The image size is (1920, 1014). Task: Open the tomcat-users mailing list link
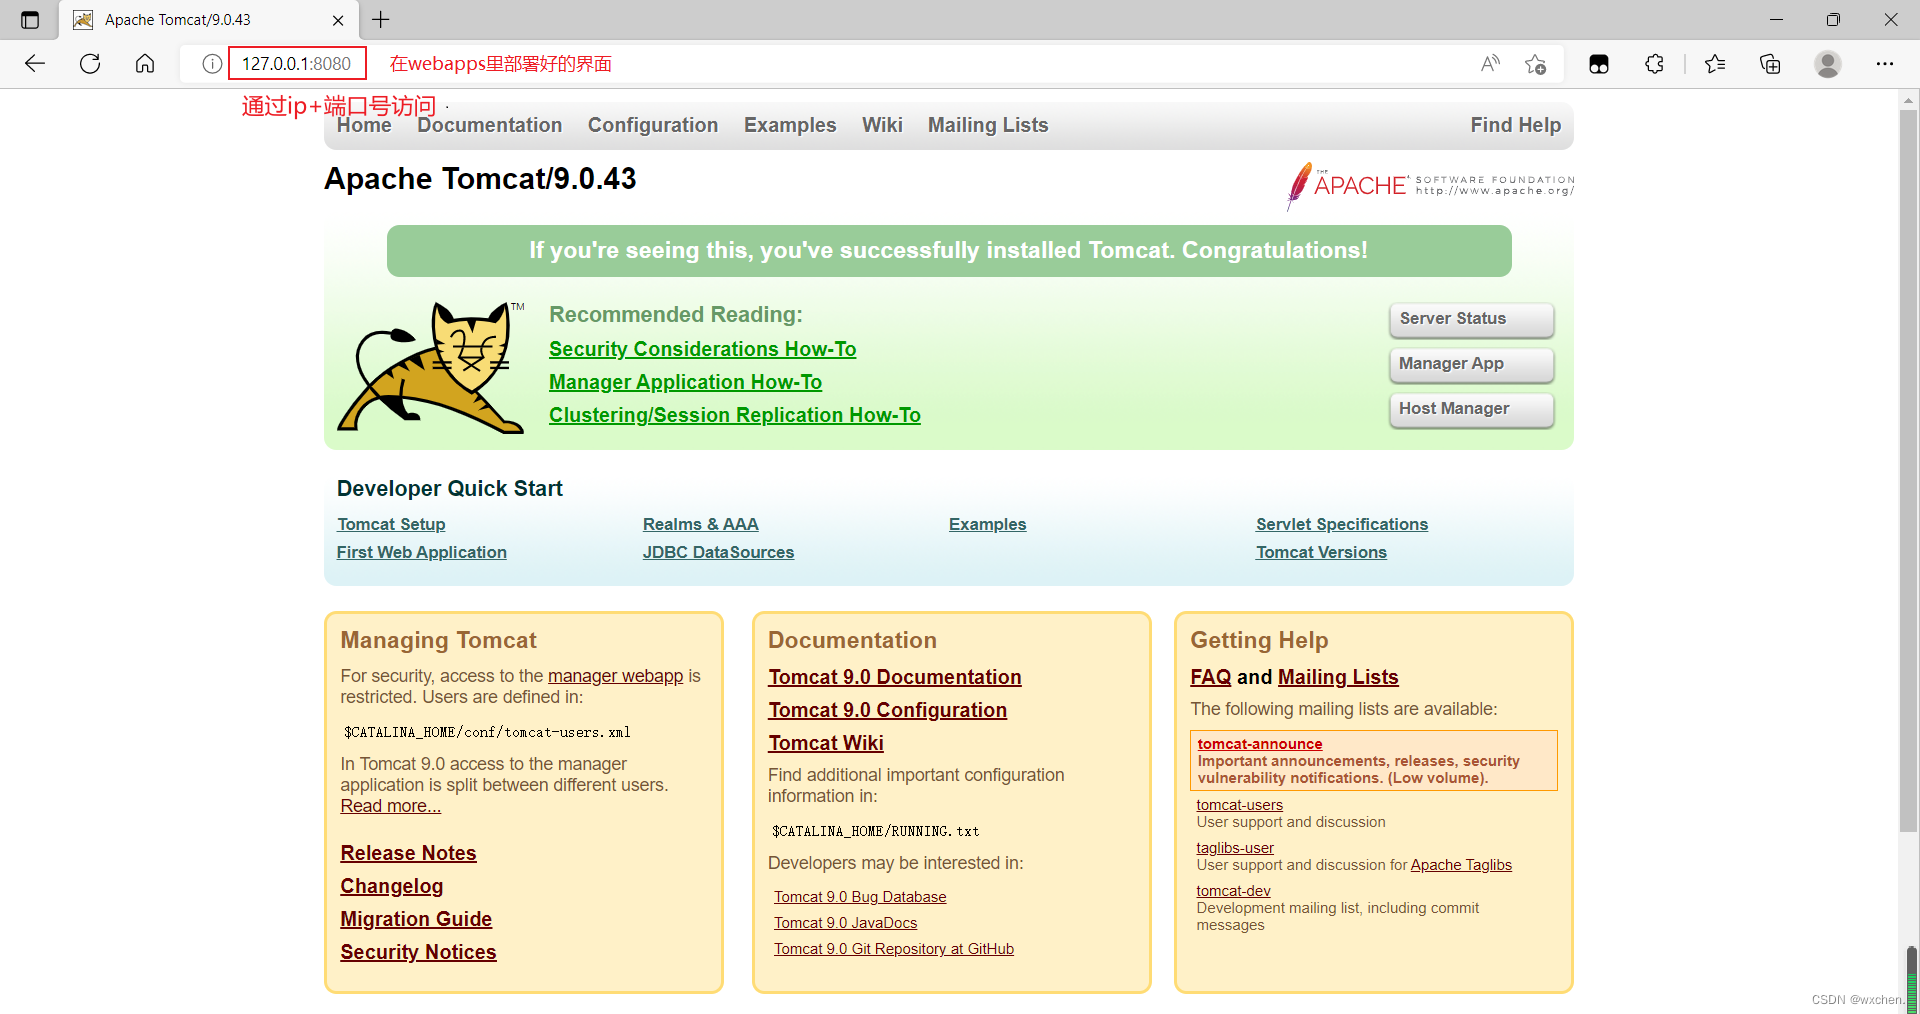click(1239, 805)
